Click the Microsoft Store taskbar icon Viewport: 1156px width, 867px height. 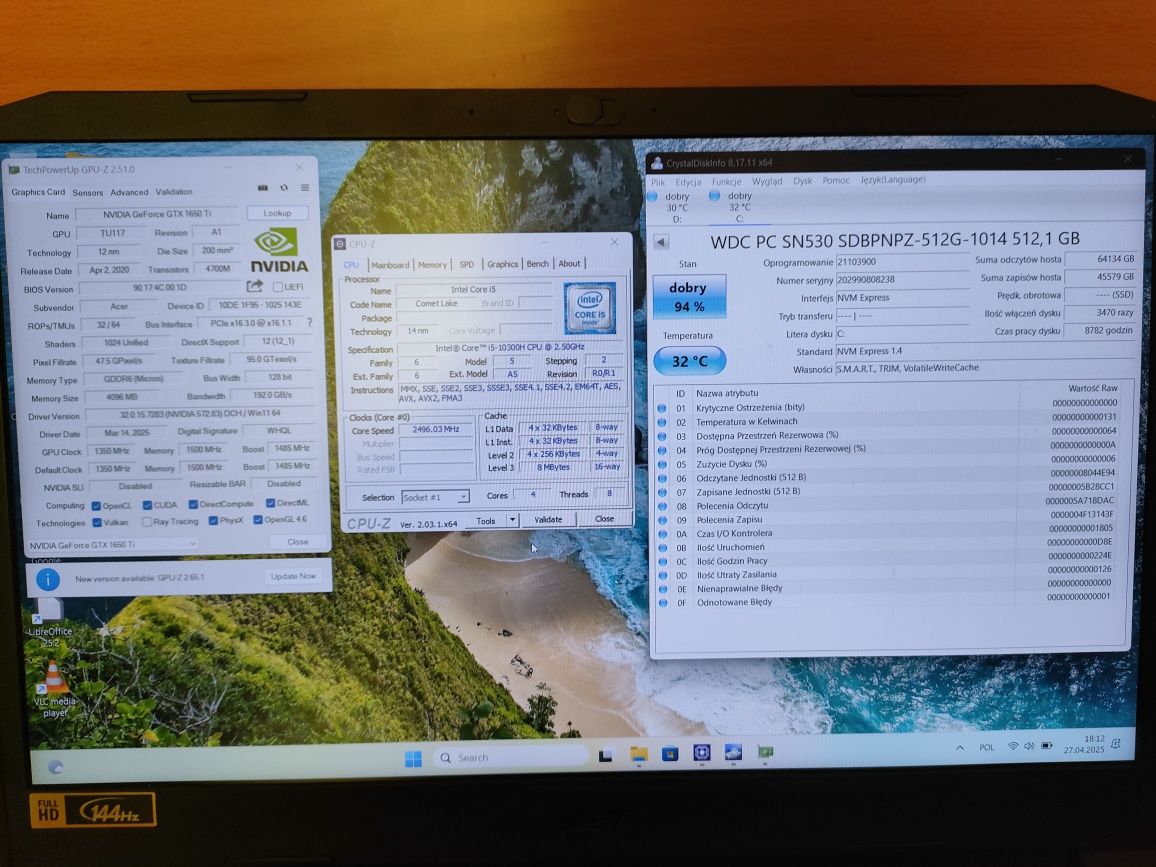tap(669, 753)
